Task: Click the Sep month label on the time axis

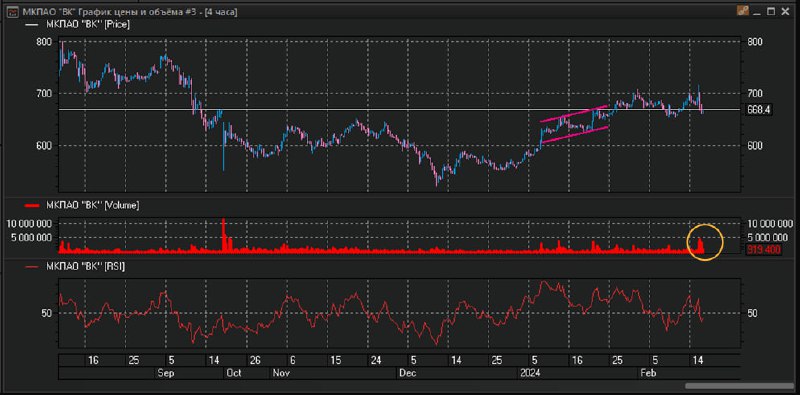Action: point(166,373)
